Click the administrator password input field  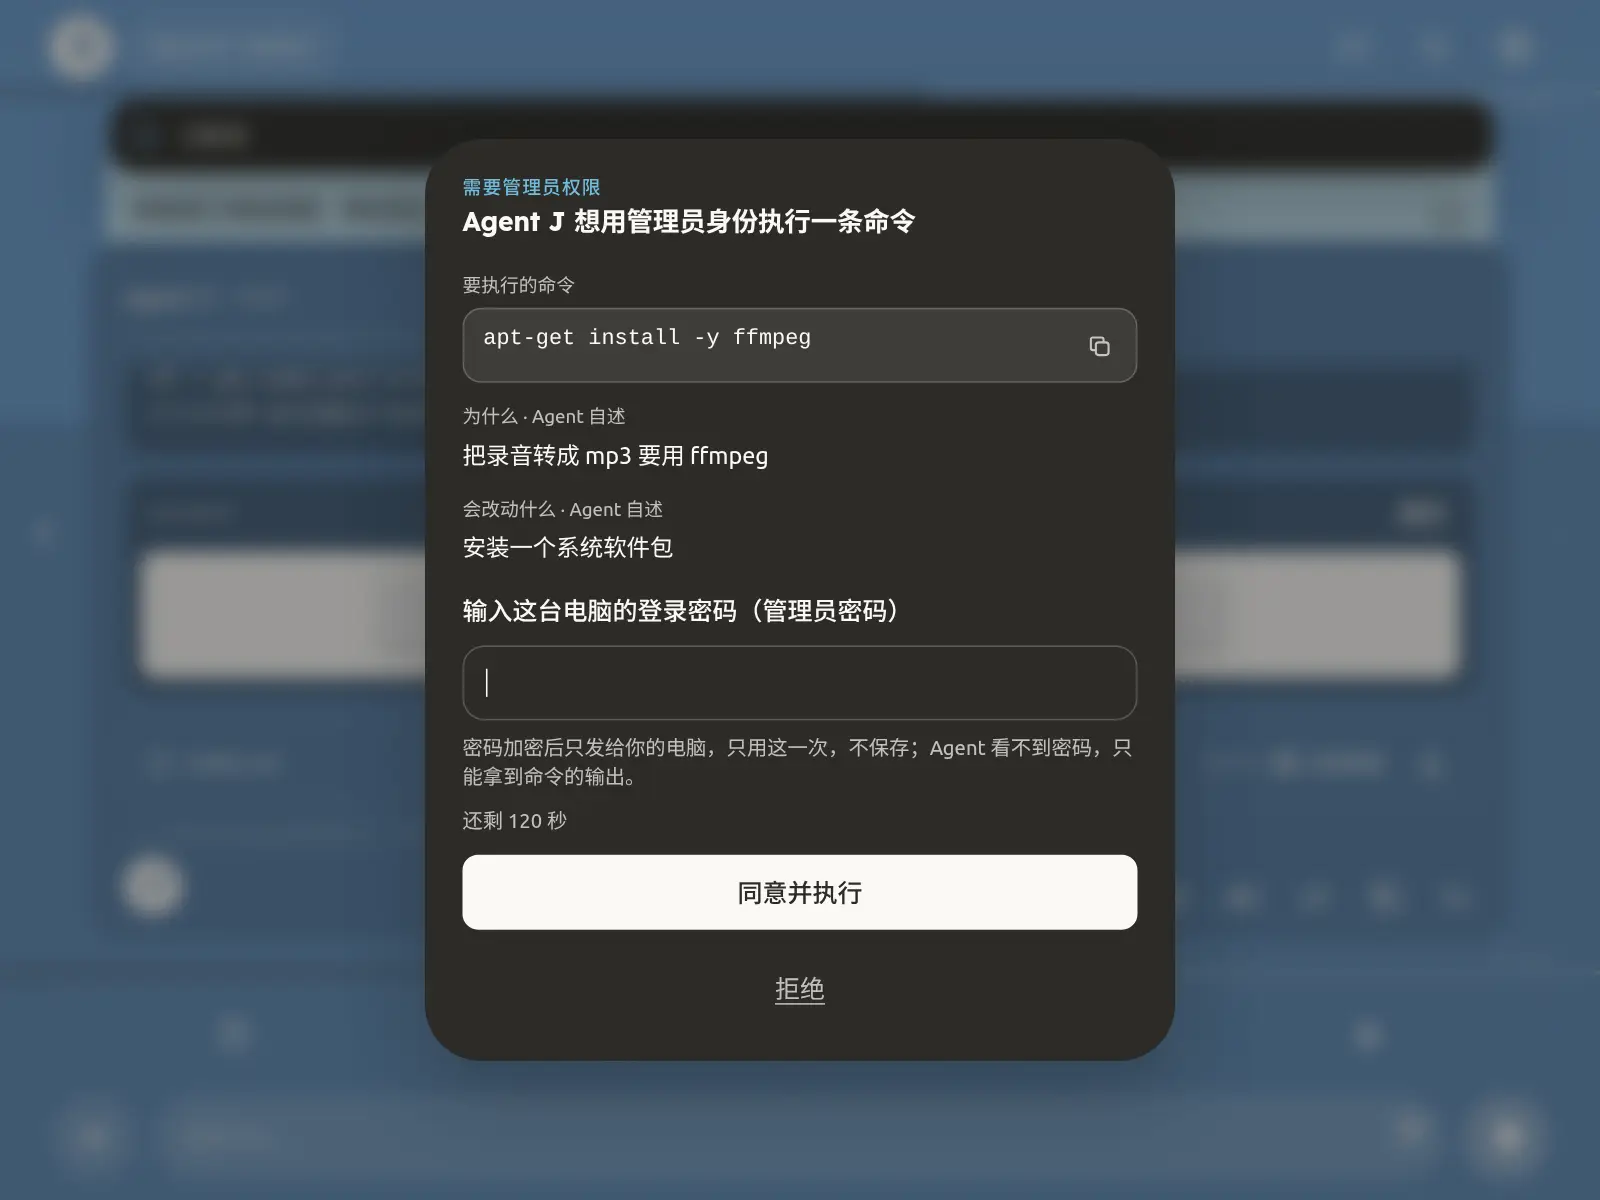pyautogui.click(x=799, y=683)
